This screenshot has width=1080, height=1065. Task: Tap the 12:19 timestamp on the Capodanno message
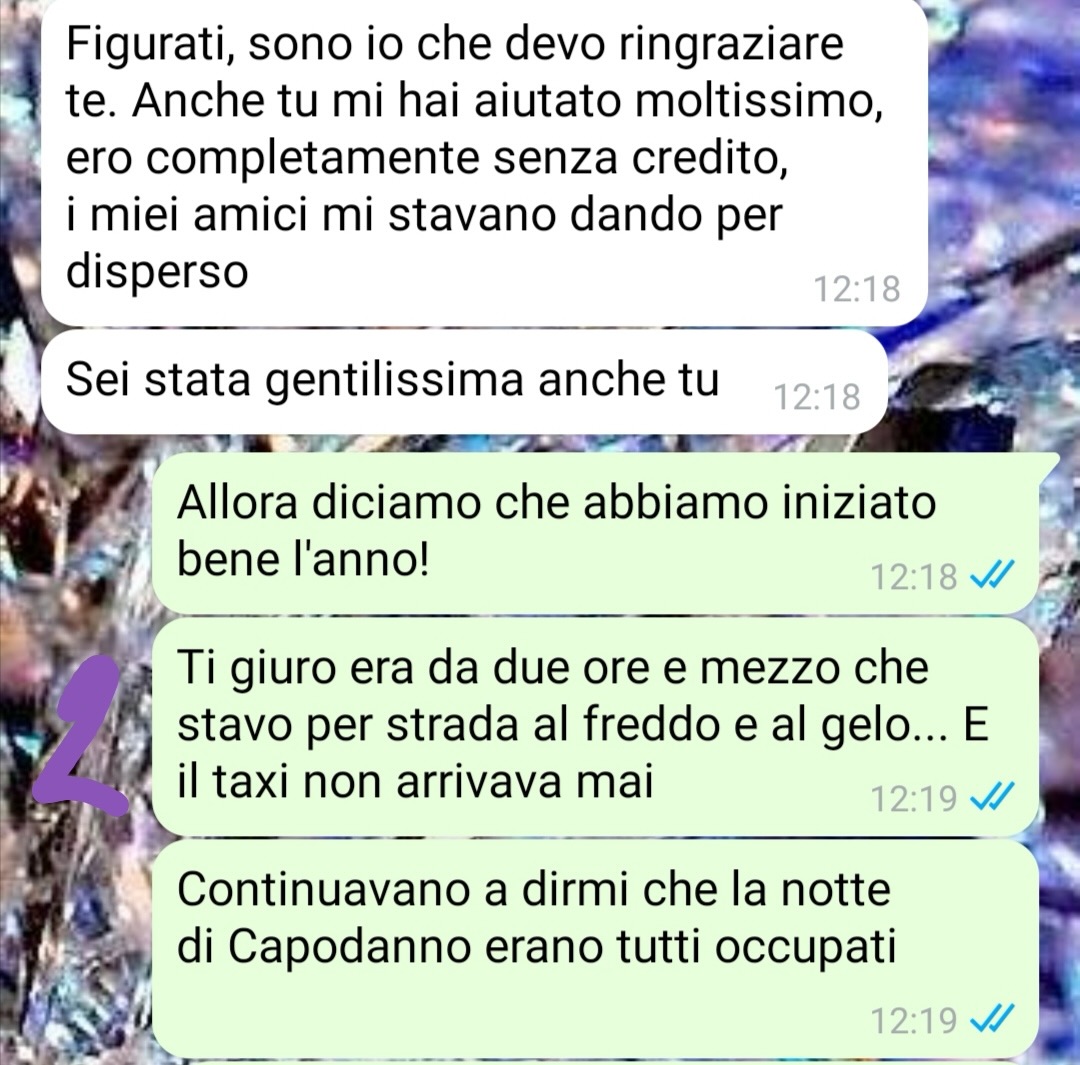tap(914, 1020)
